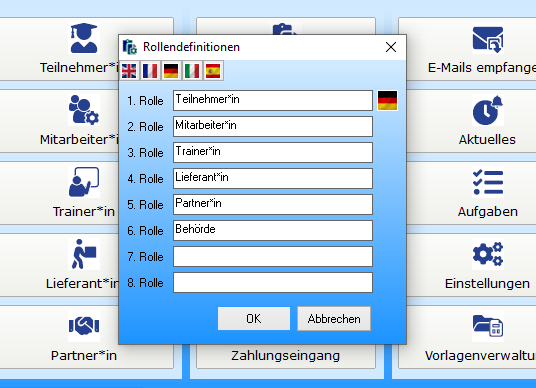Open Vorlagenverwaltung folder icon

(488, 326)
